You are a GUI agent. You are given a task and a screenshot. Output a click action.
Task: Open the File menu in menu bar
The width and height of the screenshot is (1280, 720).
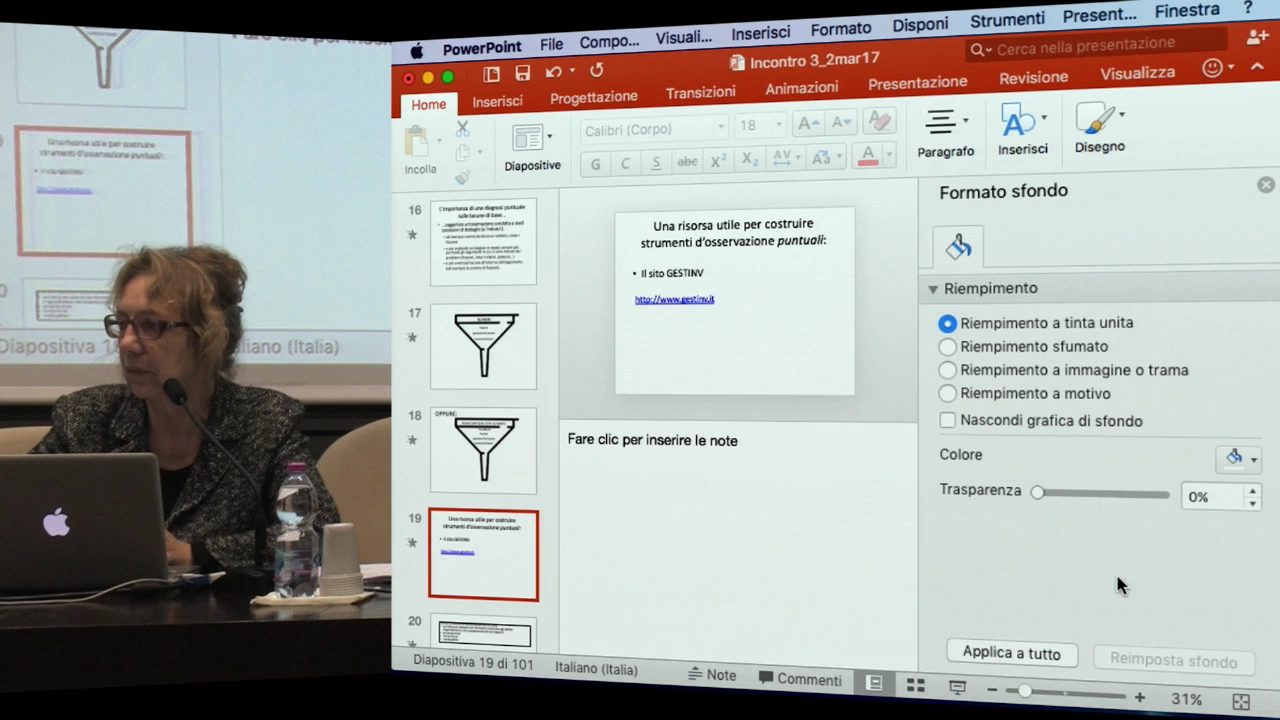[x=551, y=45]
